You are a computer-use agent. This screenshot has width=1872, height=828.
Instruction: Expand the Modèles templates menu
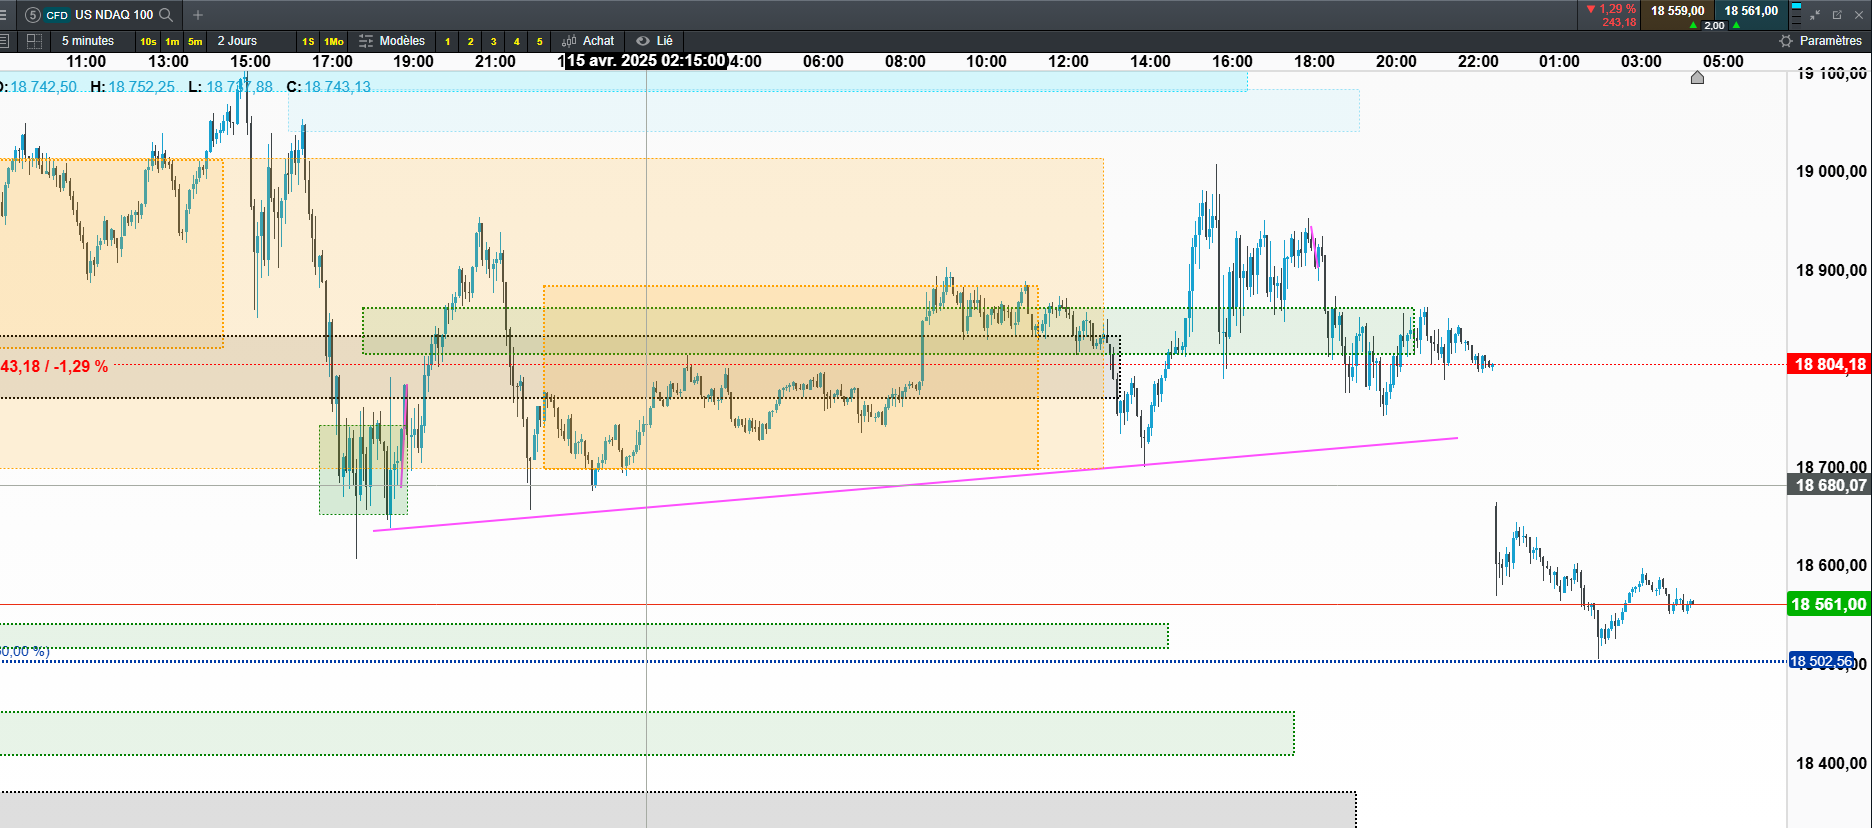[392, 41]
